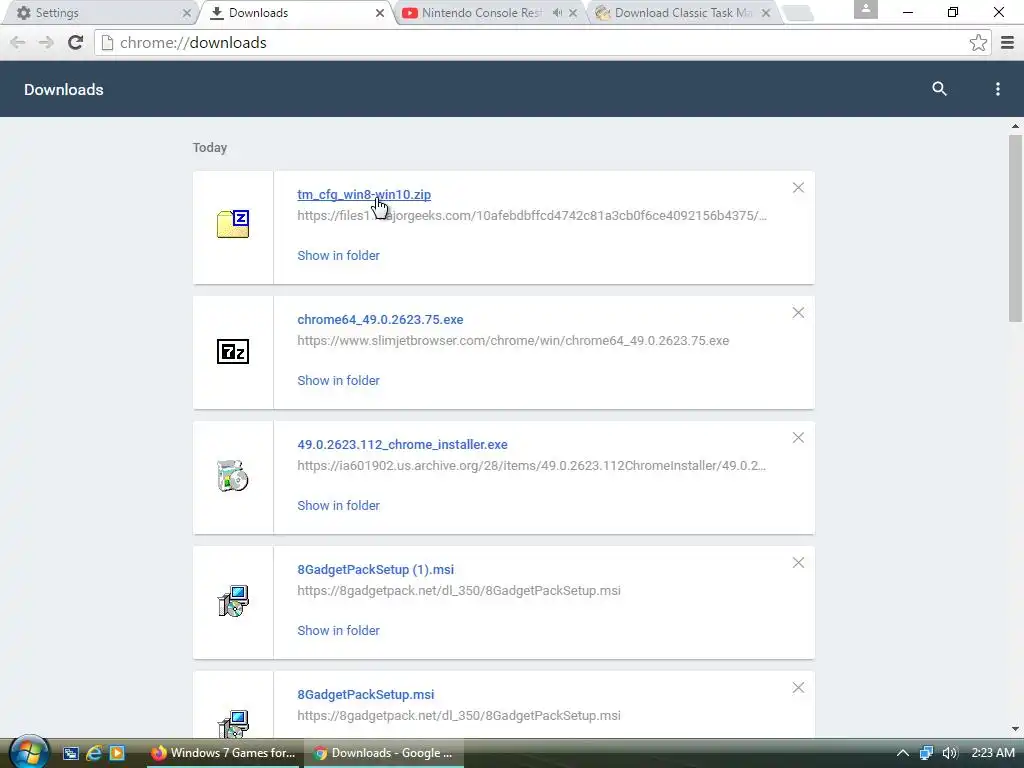Mute the Nintendo Console tab audio icon

pyautogui.click(x=557, y=13)
